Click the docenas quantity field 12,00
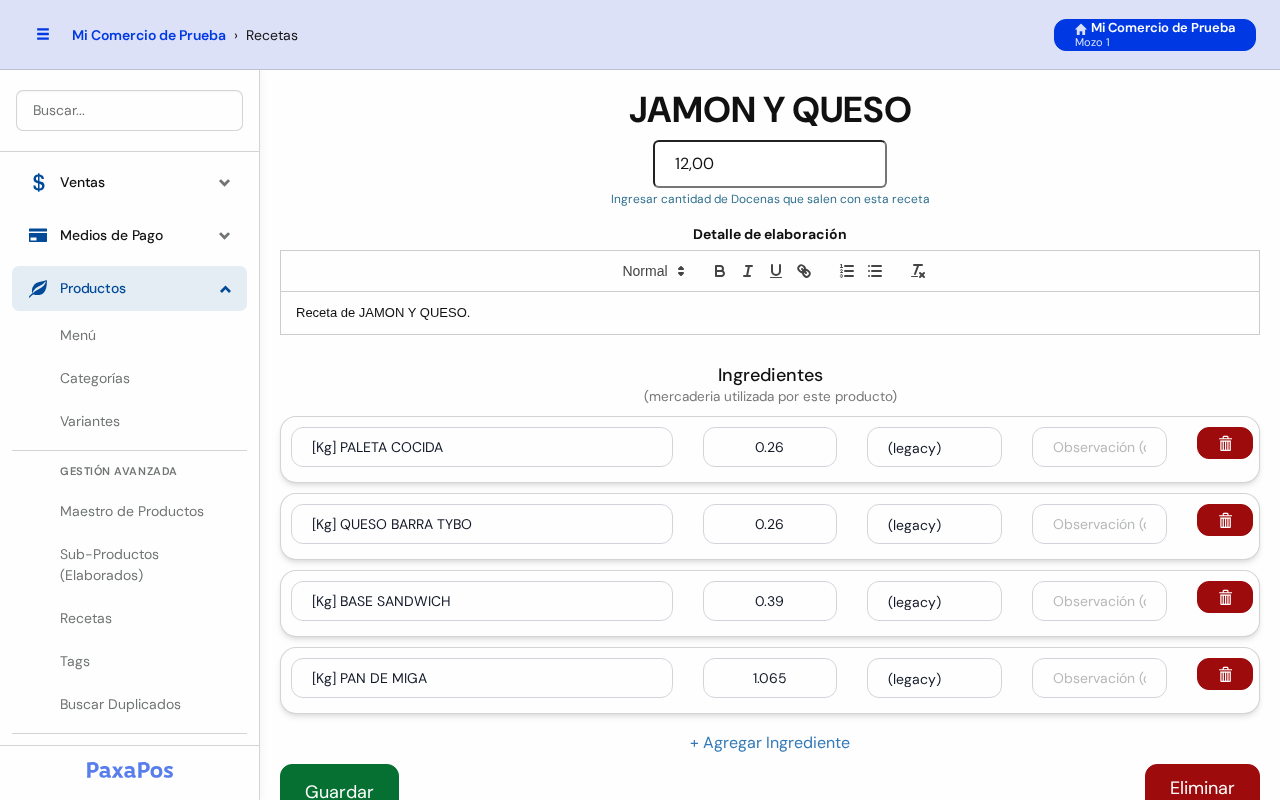The width and height of the screenshot is (1280, 800). [x=770, y=164]
